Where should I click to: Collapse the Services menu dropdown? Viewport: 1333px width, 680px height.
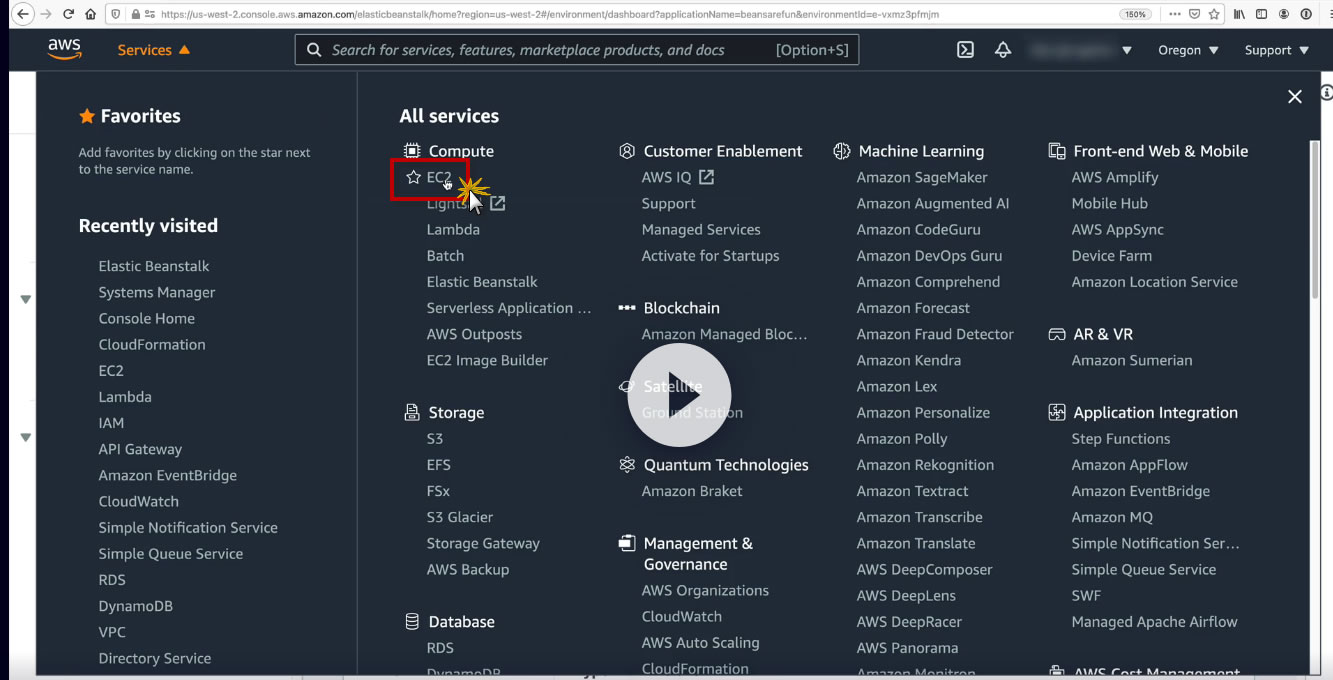[153, 50]
